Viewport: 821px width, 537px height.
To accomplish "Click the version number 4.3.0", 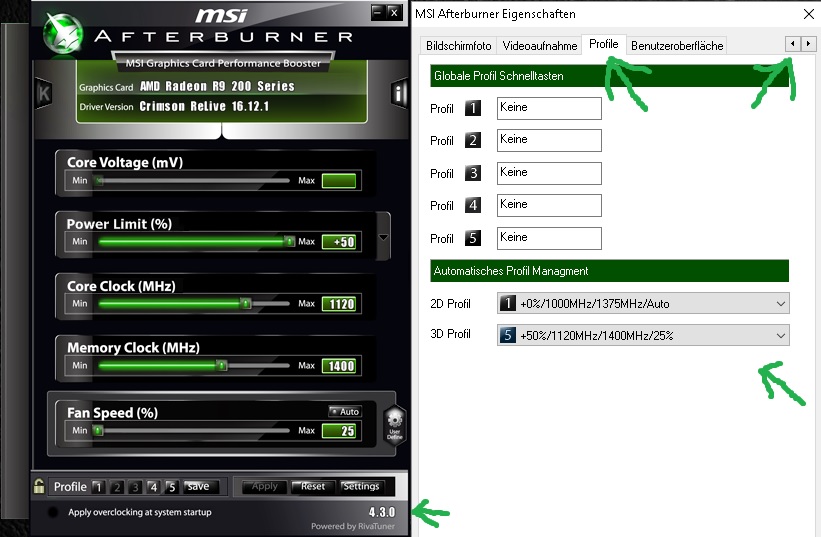I will tap(382, 512).
